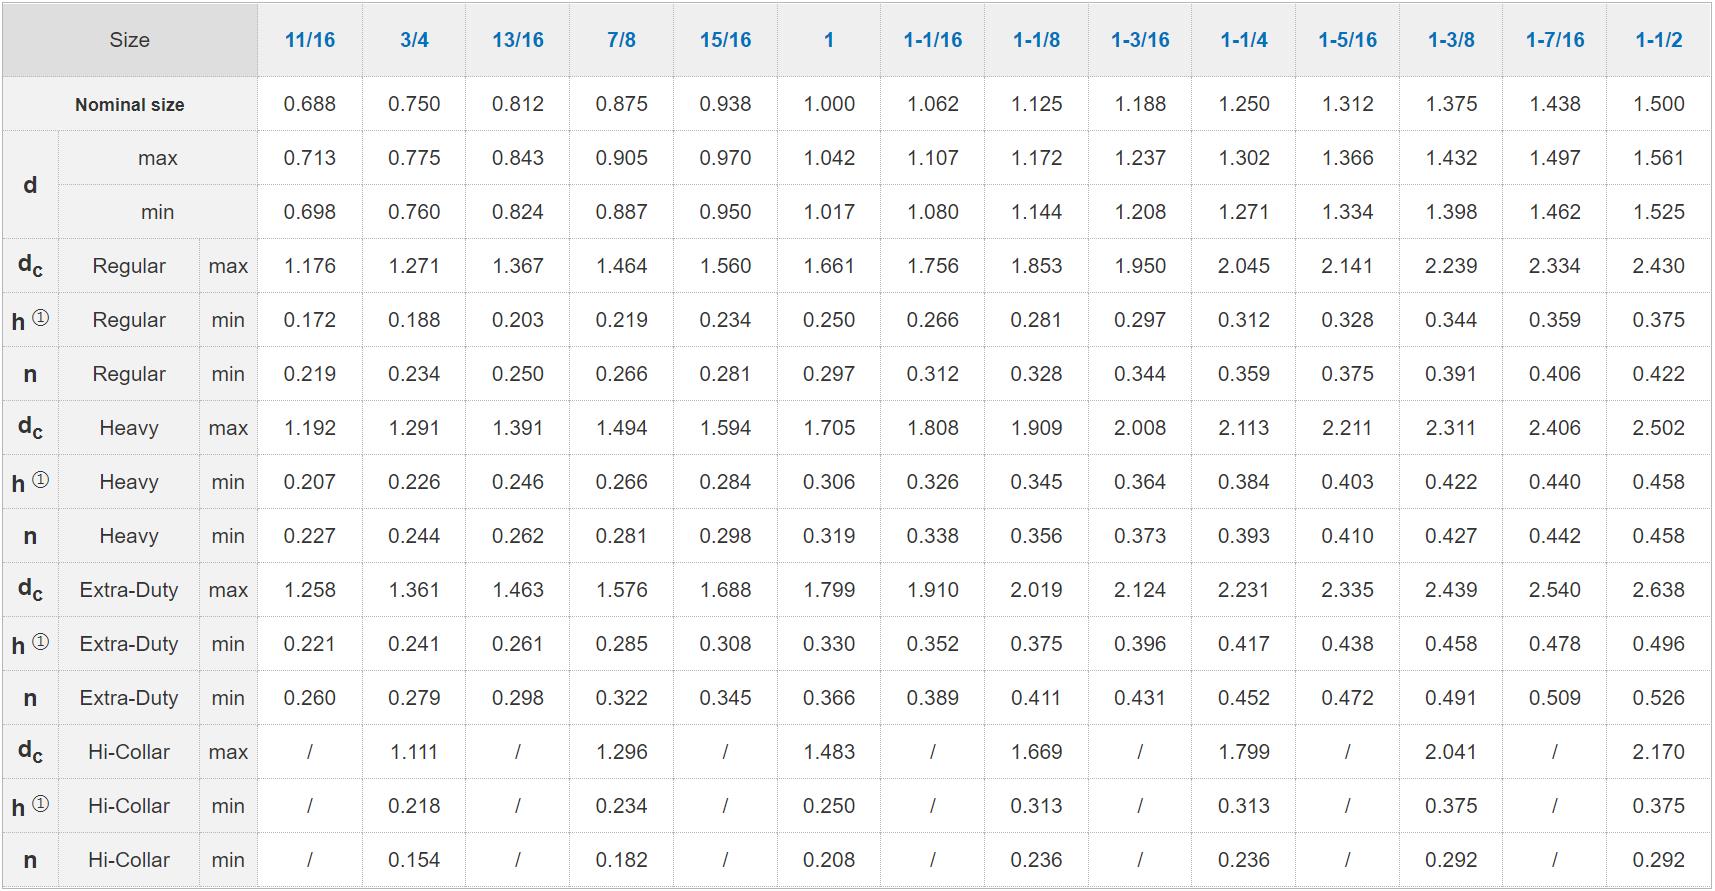Viewport: 1715px width, 891px height.
Task: Open the 1-1/16 size link
Action: (933, 40)
